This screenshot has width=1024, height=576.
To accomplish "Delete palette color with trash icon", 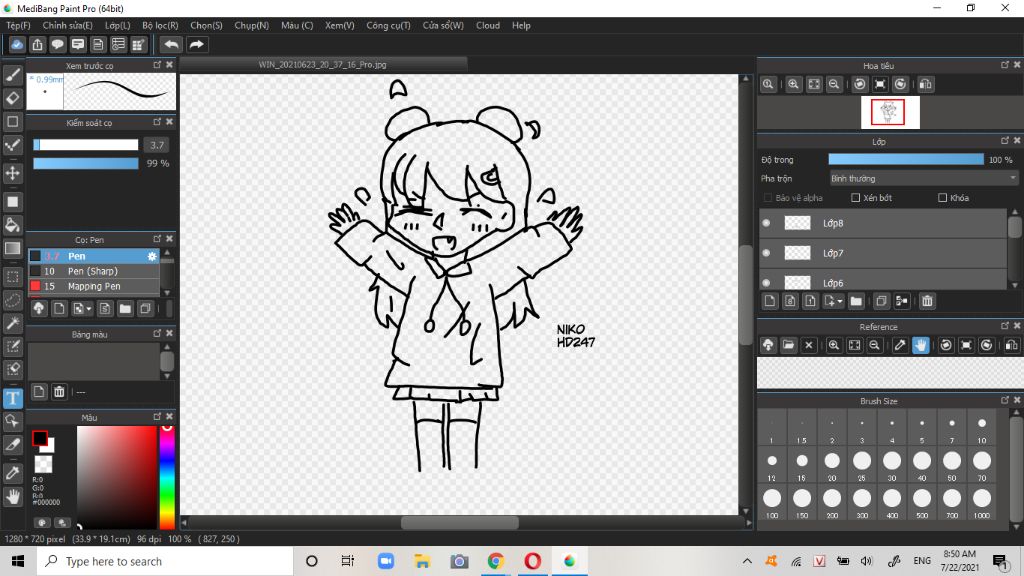I will (x=59, y=392).
